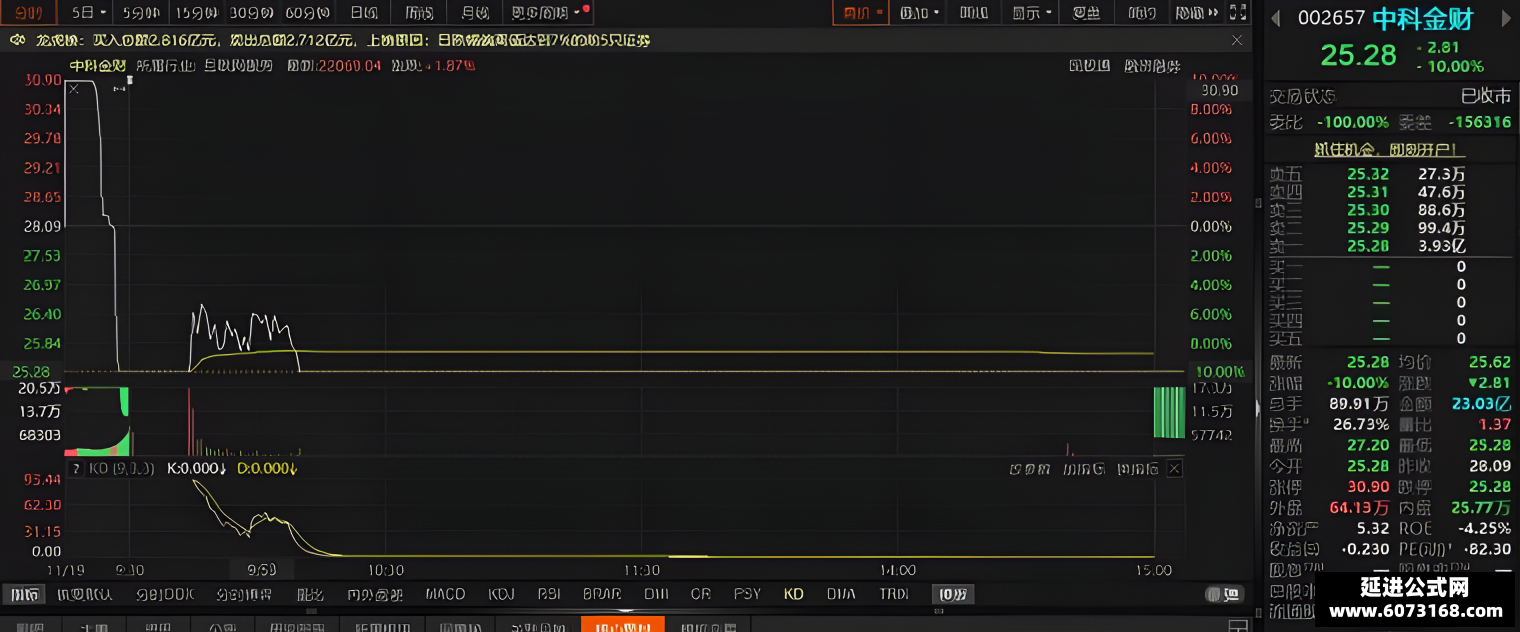
Task: Click the panel collapse handle beside quote panel
Action: tap(1258, 408)
